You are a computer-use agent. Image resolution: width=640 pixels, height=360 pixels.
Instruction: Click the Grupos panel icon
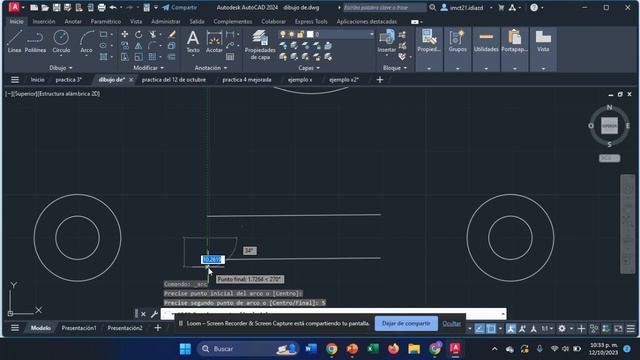click(x=457, y=42)
